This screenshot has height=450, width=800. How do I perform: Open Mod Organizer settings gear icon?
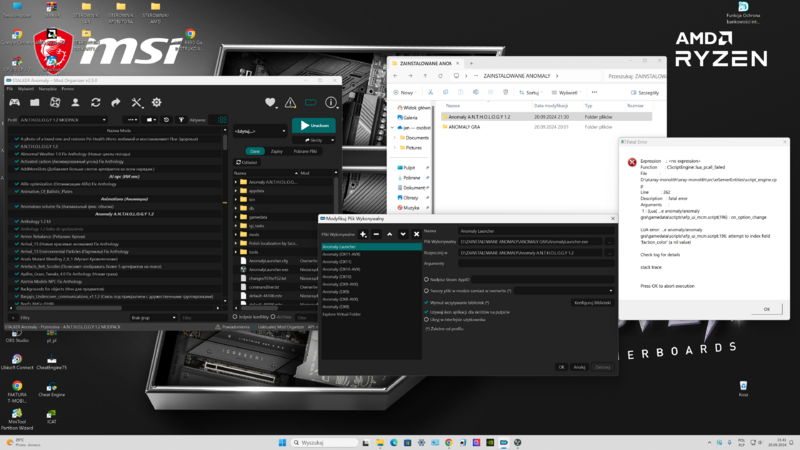pos(157,102)
